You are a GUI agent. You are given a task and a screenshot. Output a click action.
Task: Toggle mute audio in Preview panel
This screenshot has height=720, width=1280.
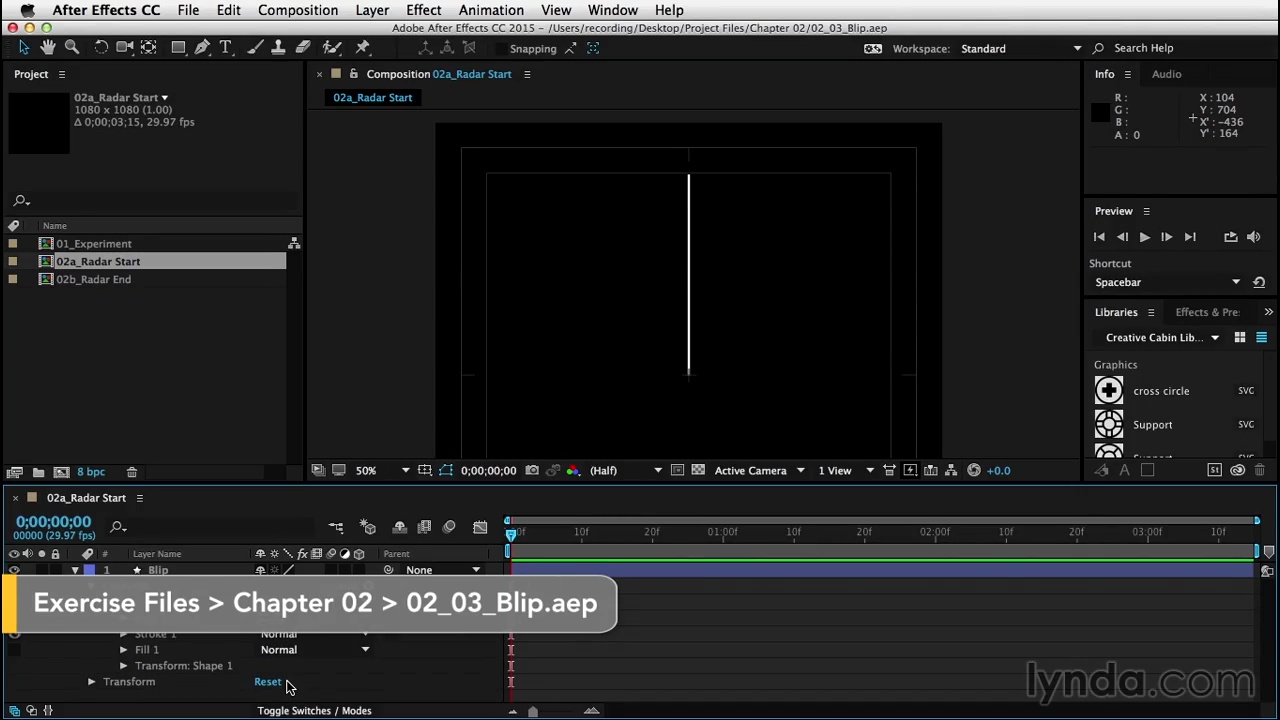pyautogui.click(x=1254, y=237)
